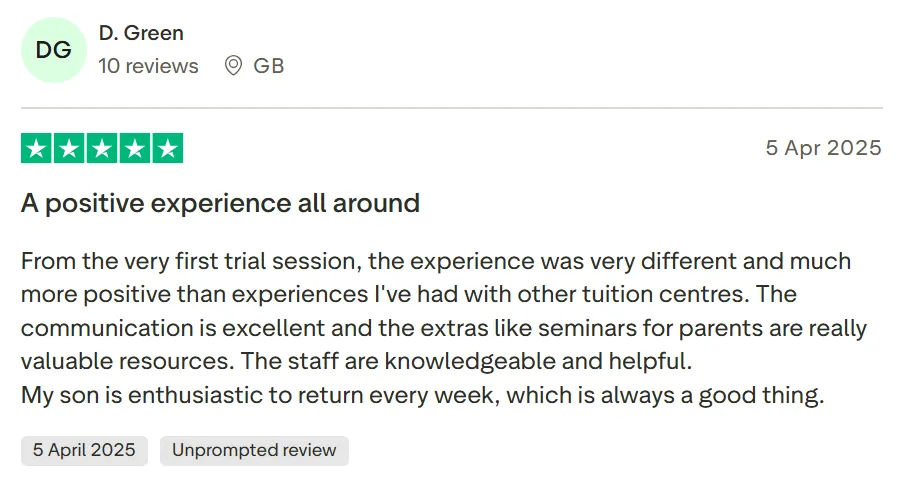Click the 5 Apr 2025 date beside stars
This screenshot has width=907, height=481.
click(823, 148)
